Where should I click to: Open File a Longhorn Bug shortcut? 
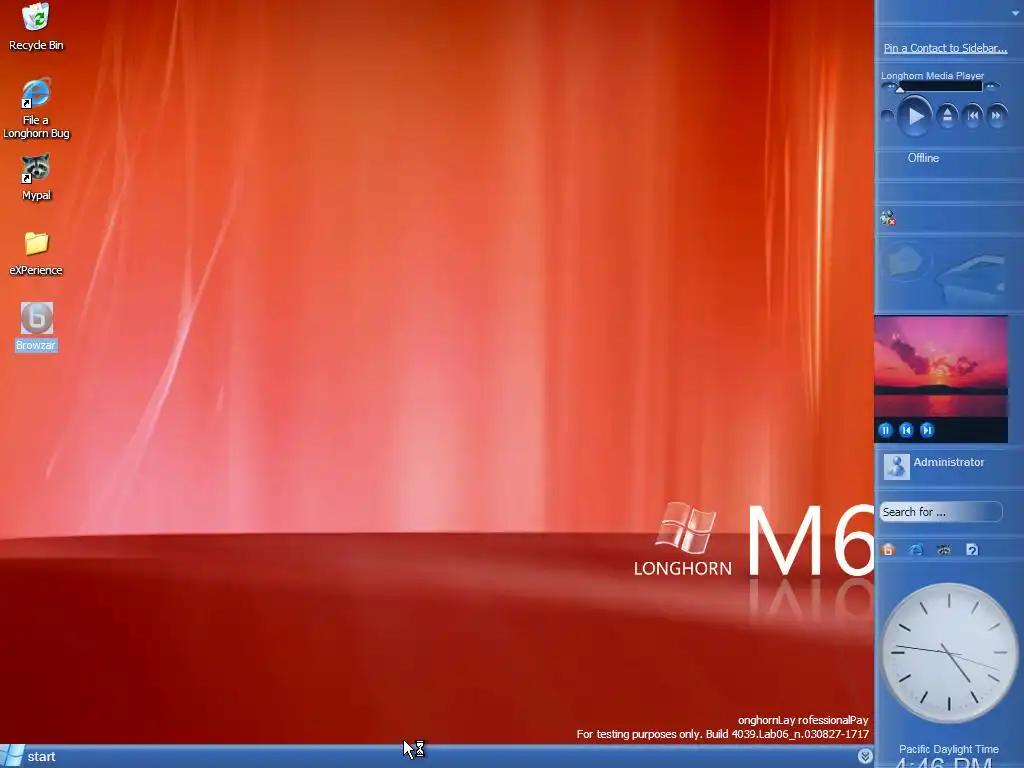click(36, 108)
